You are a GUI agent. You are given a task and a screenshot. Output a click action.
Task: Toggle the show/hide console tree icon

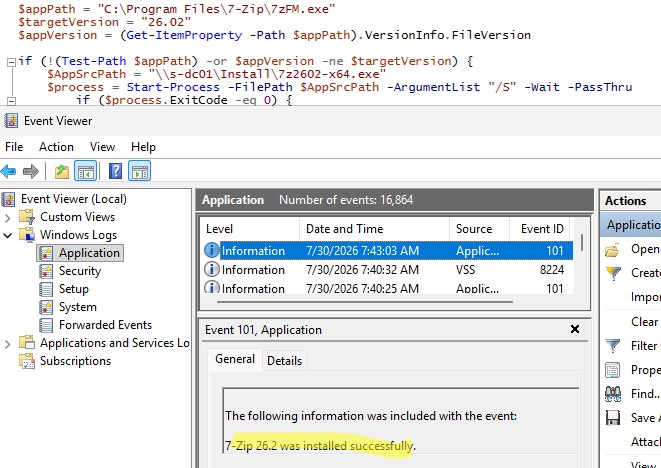(x=86, y=172)
